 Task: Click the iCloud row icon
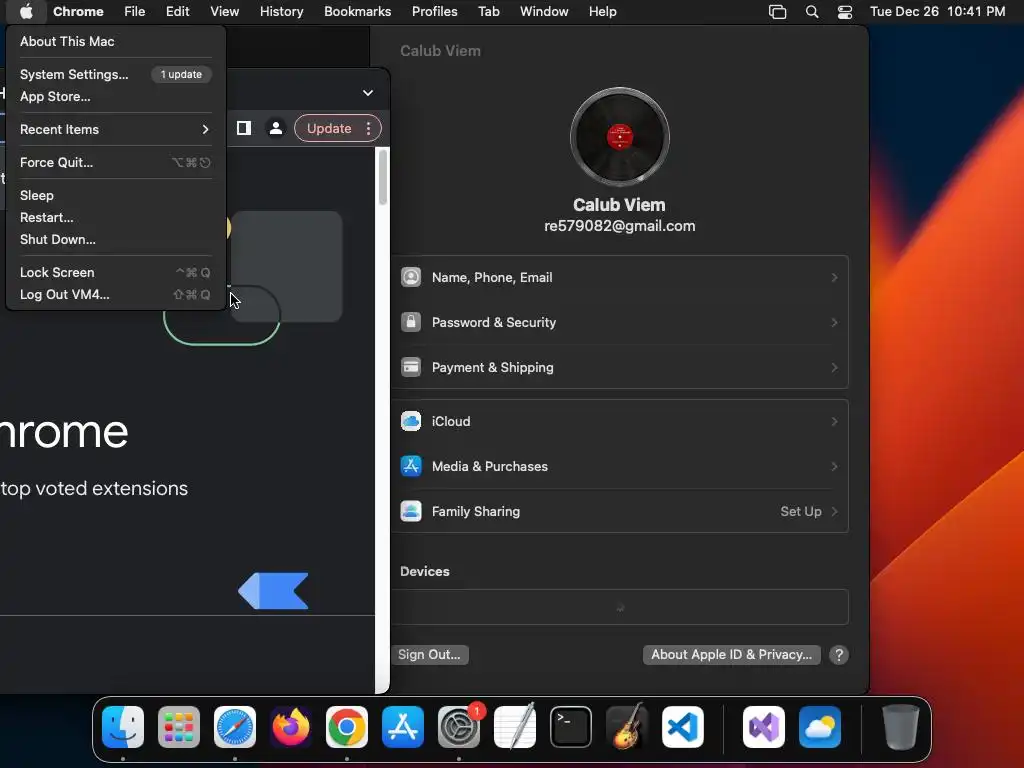[x=411, y=421]
